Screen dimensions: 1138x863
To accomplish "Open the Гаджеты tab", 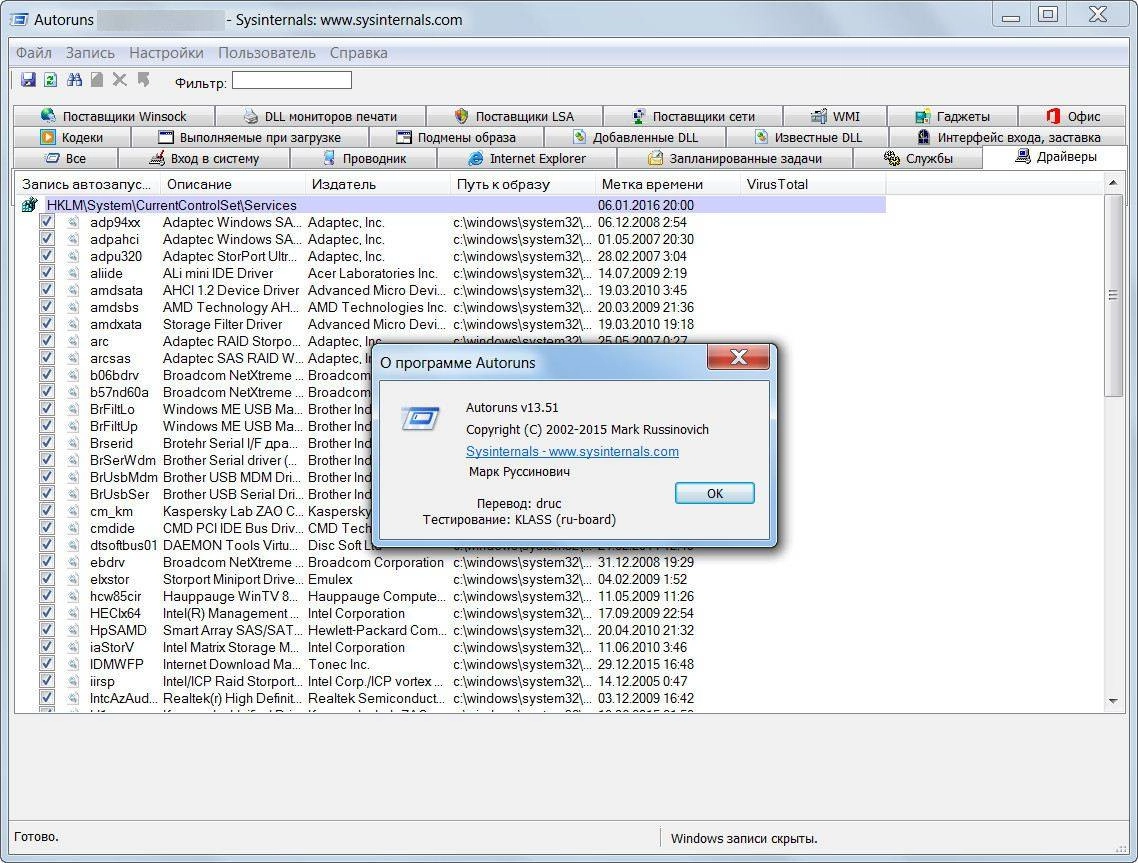I will point(952,116).
